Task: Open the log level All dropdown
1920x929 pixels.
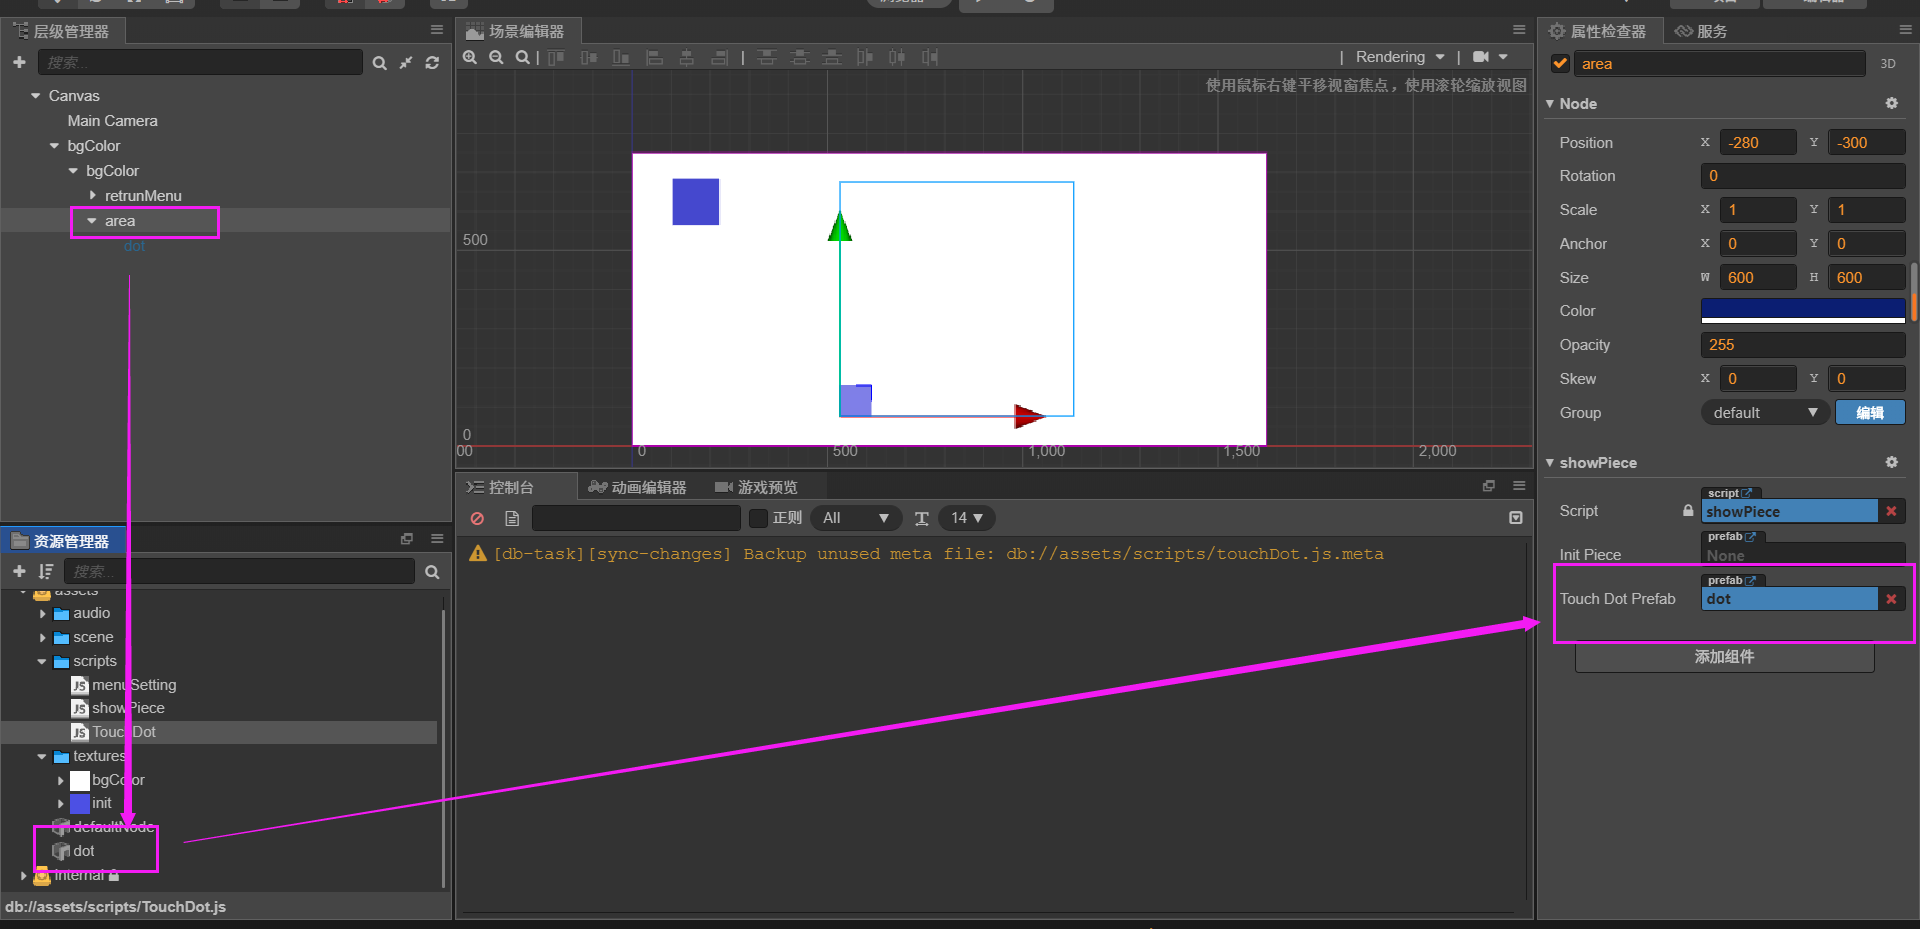Action: point(856,518)
